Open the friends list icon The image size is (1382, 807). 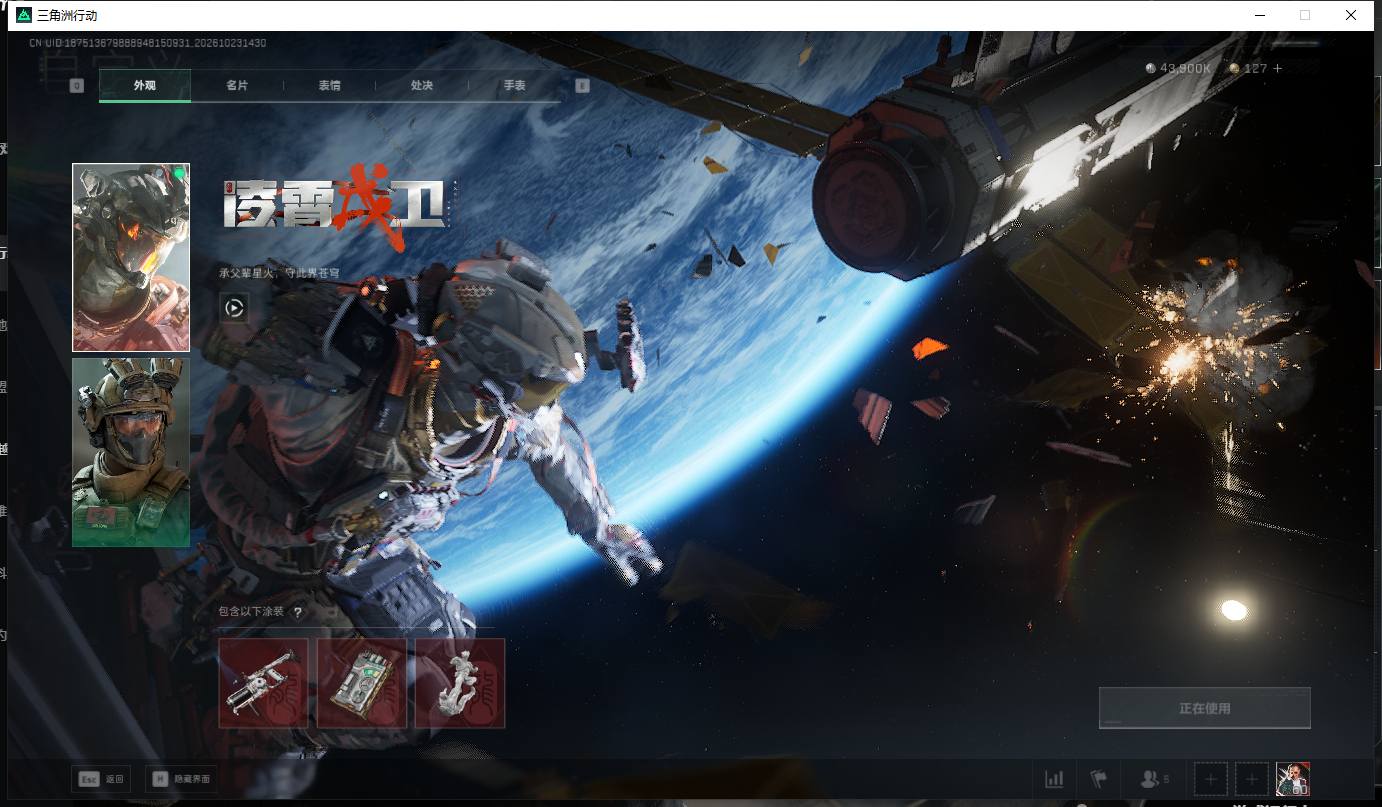pyautogui.click(x=1154, y=779)
